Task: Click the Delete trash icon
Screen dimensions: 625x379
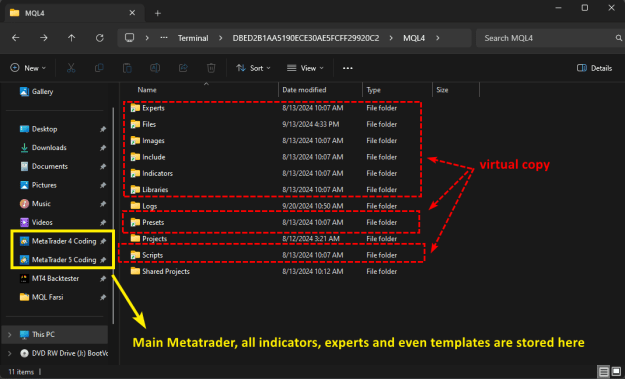Action: (211, 68)
